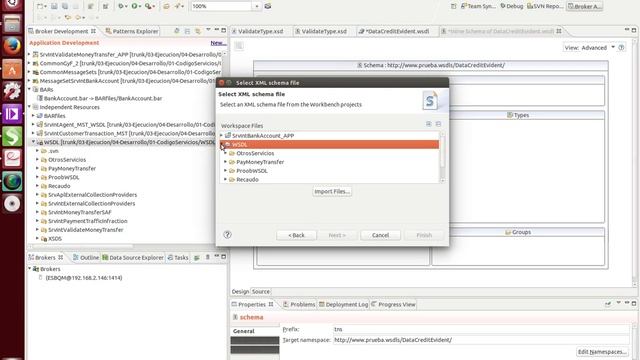Click the External Tools toolbar icon

click(x=149, y=6)
